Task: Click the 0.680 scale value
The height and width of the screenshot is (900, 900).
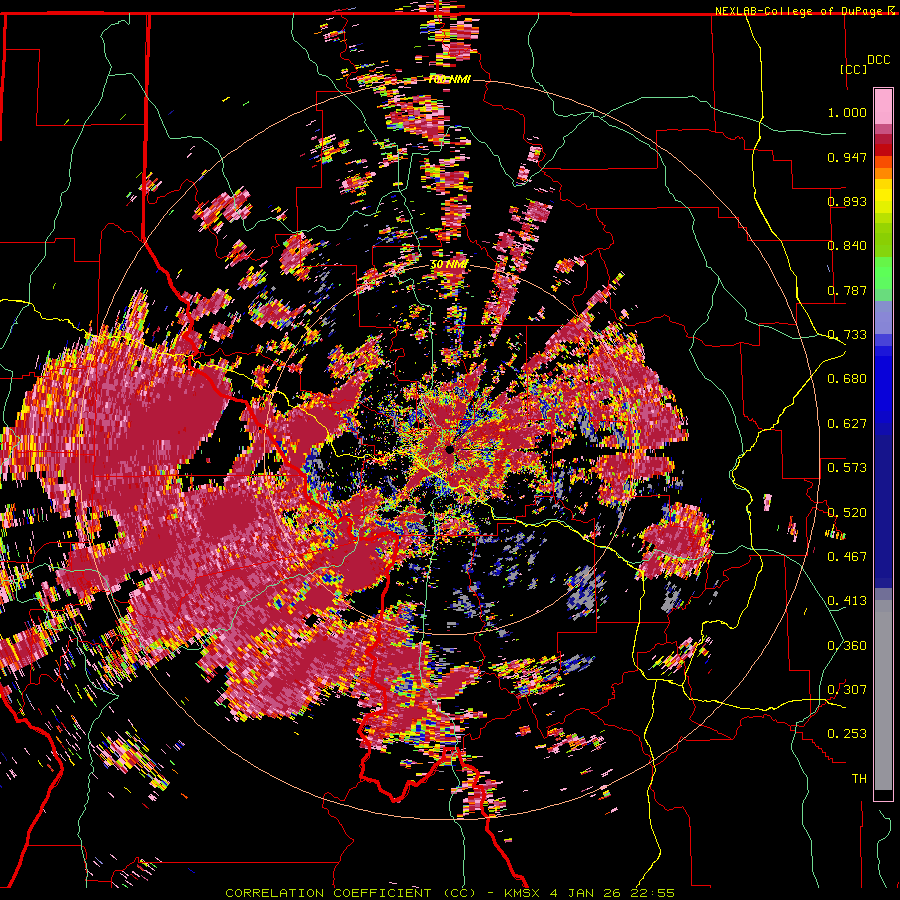Action: pyautogui.click(x=847, y=379)
